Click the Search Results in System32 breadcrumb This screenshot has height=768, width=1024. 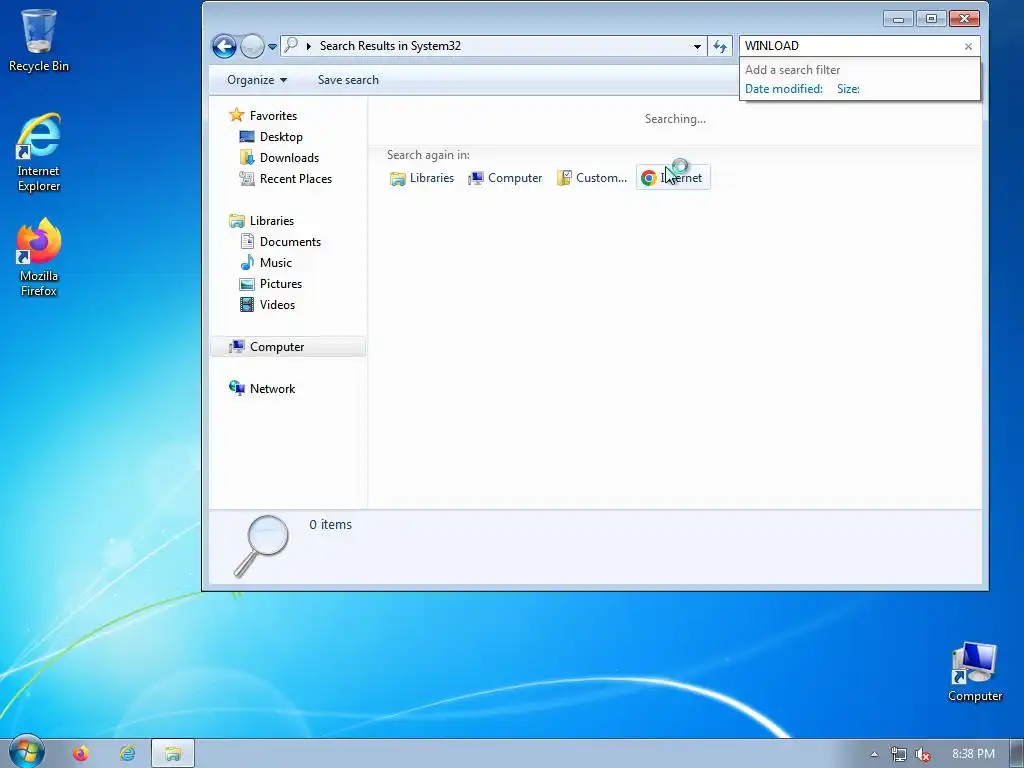(390, 46)
